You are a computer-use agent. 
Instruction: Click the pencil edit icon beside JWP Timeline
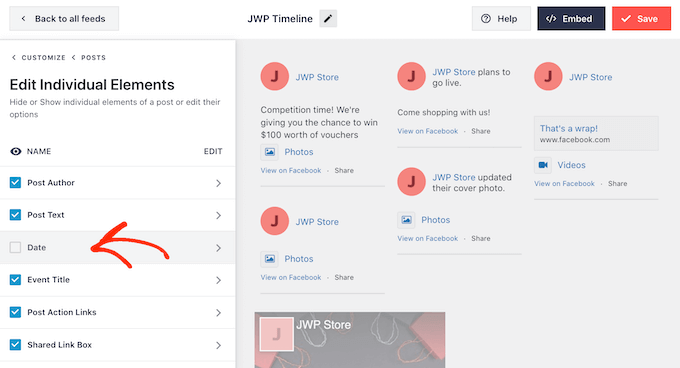pos(328,19)
